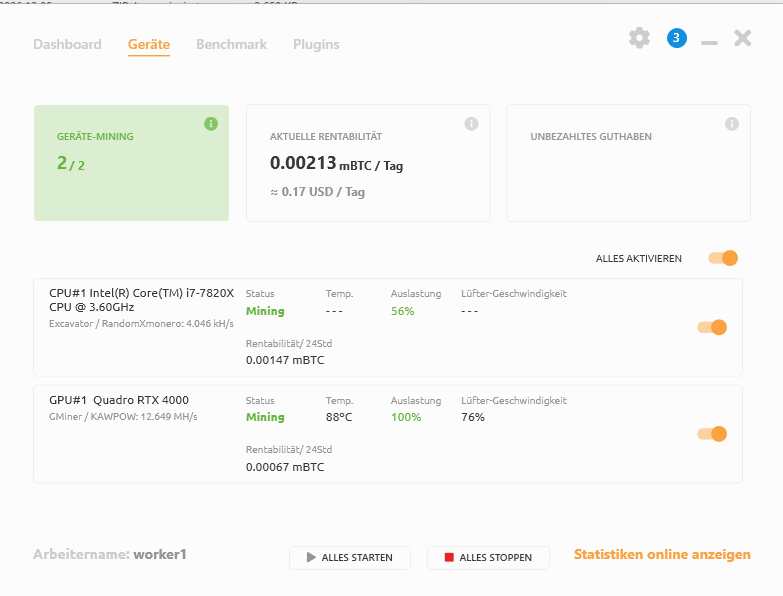Disable GPU#1 Quadro RTX 4000 mining toggle
Screen dimensions: 783x596
point(712,434)
